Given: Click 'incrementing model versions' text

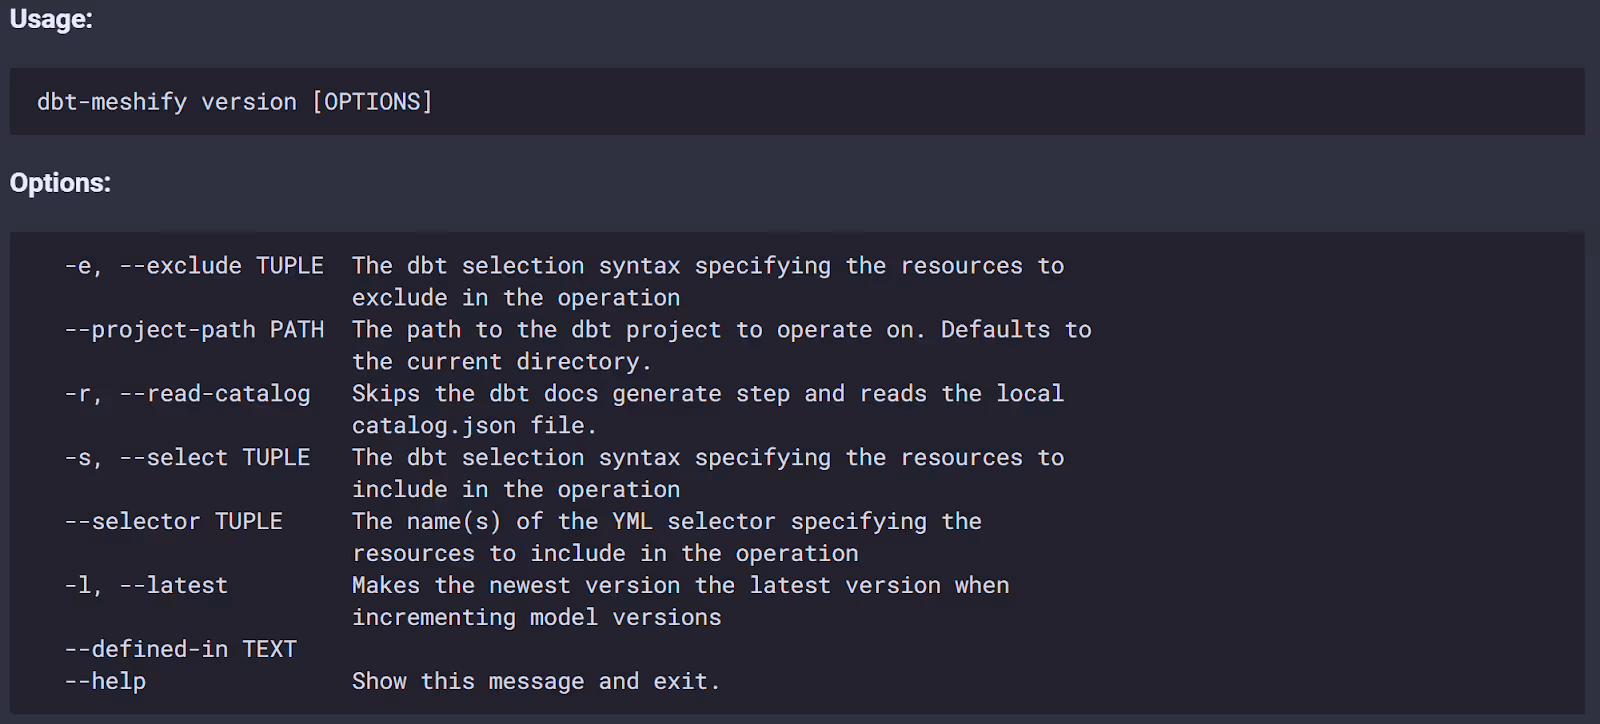Looking at the screenshot, I should (536, 618).
